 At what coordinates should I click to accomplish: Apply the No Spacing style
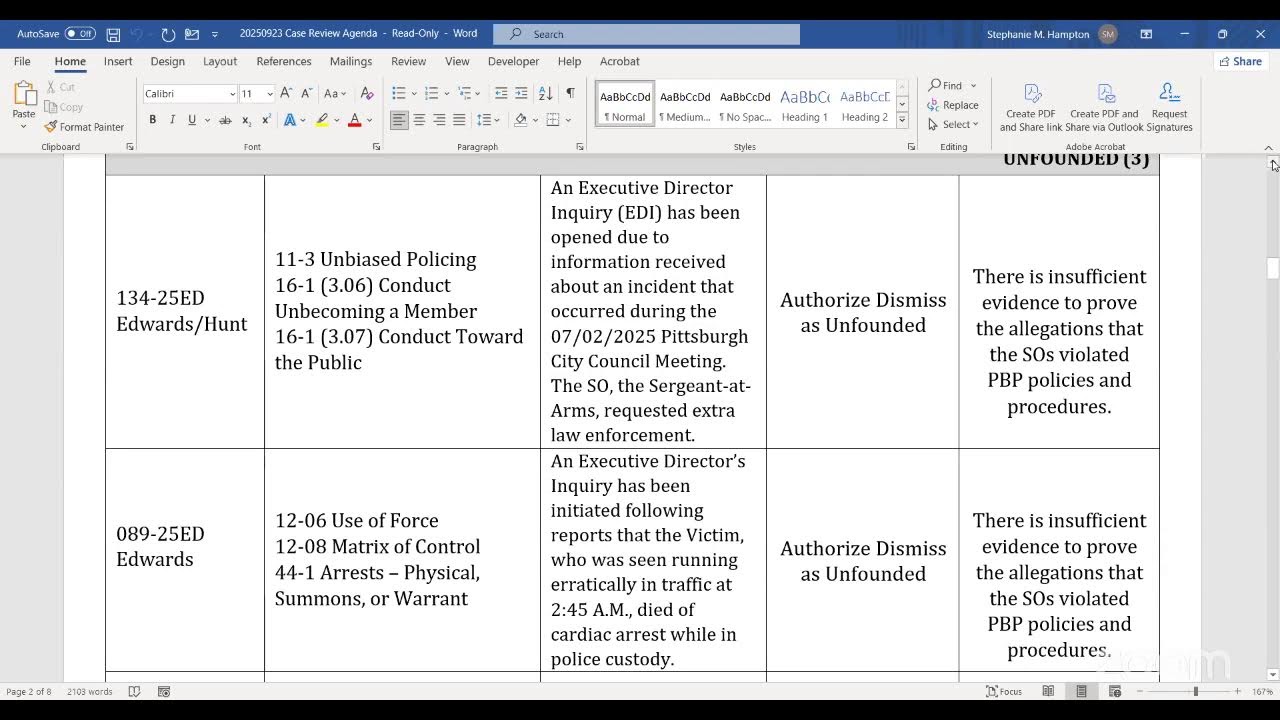point(745,105)
